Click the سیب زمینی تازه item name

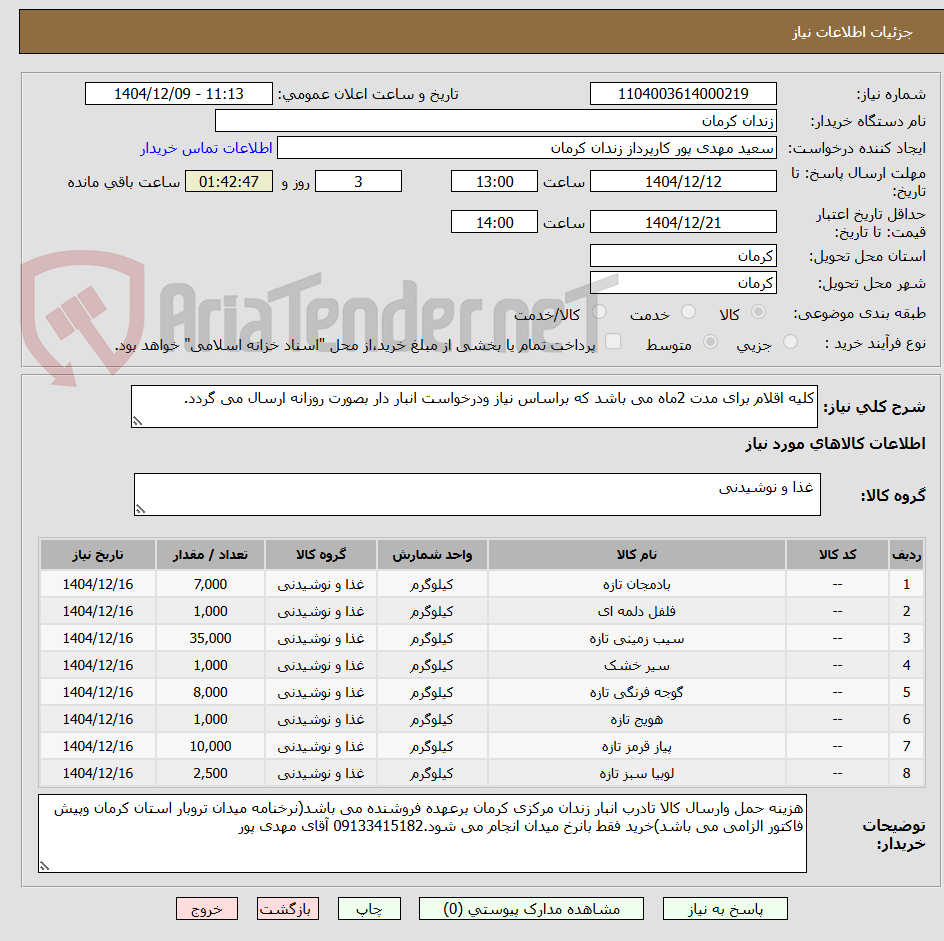[636, 638]
